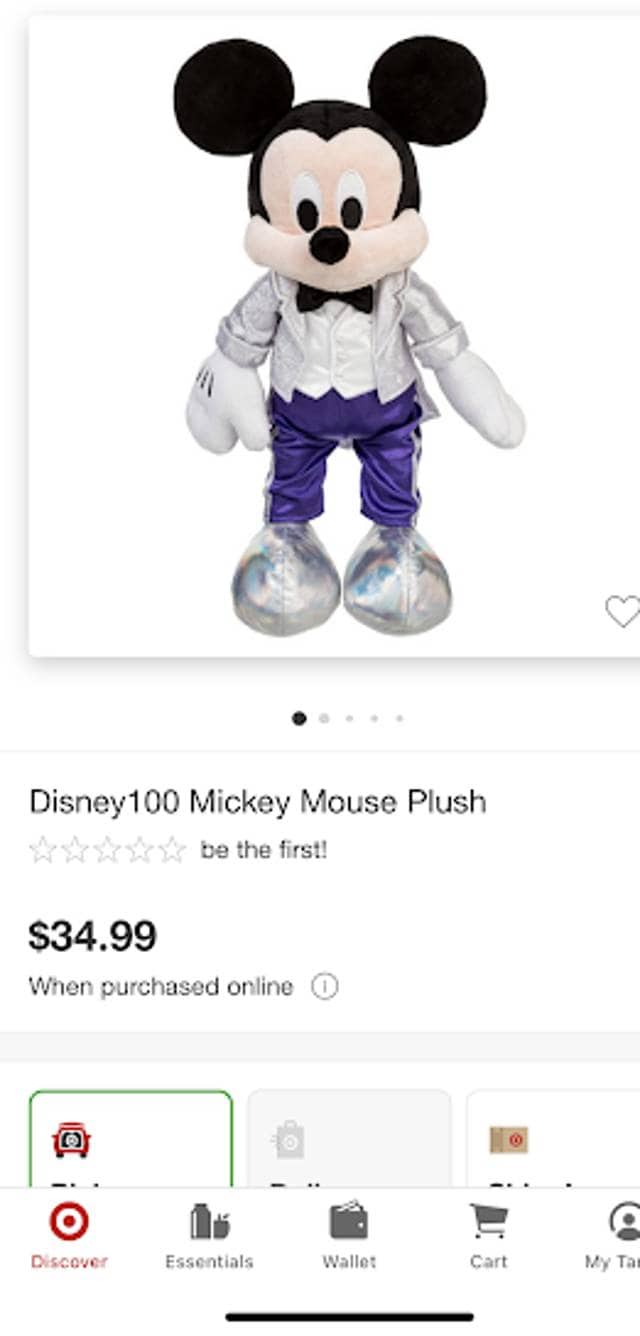Jump to second image carousel dot
The image size is (640, 1336).
324,718
